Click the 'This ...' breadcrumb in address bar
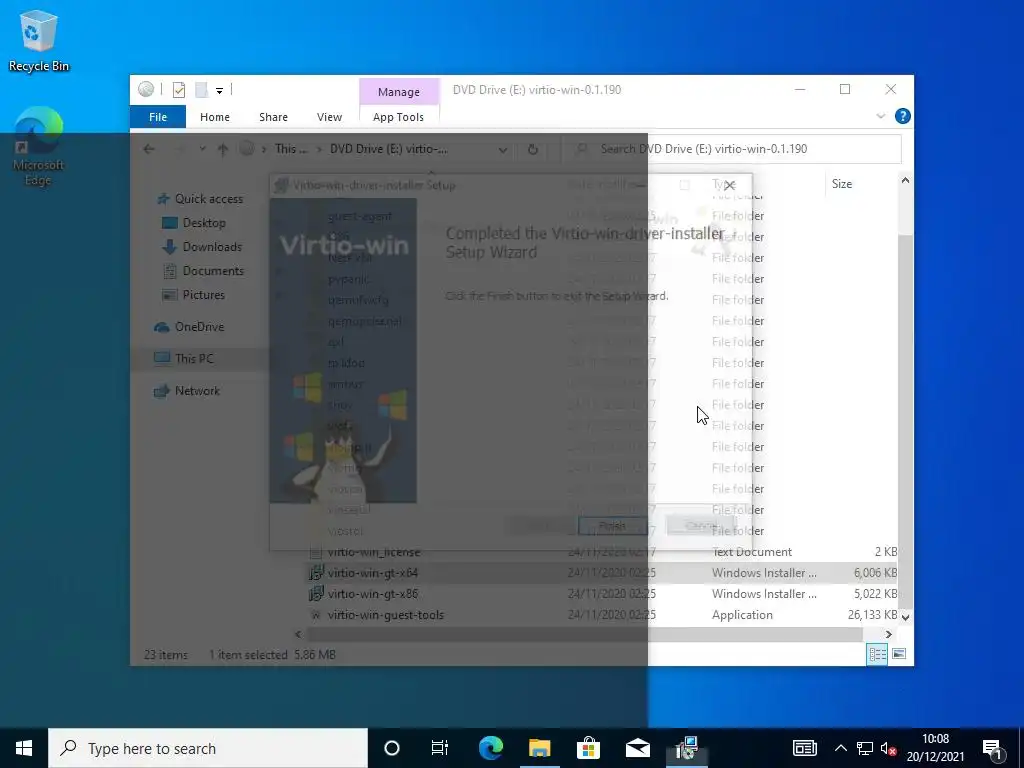1024x768 pixels. point(291,149)
